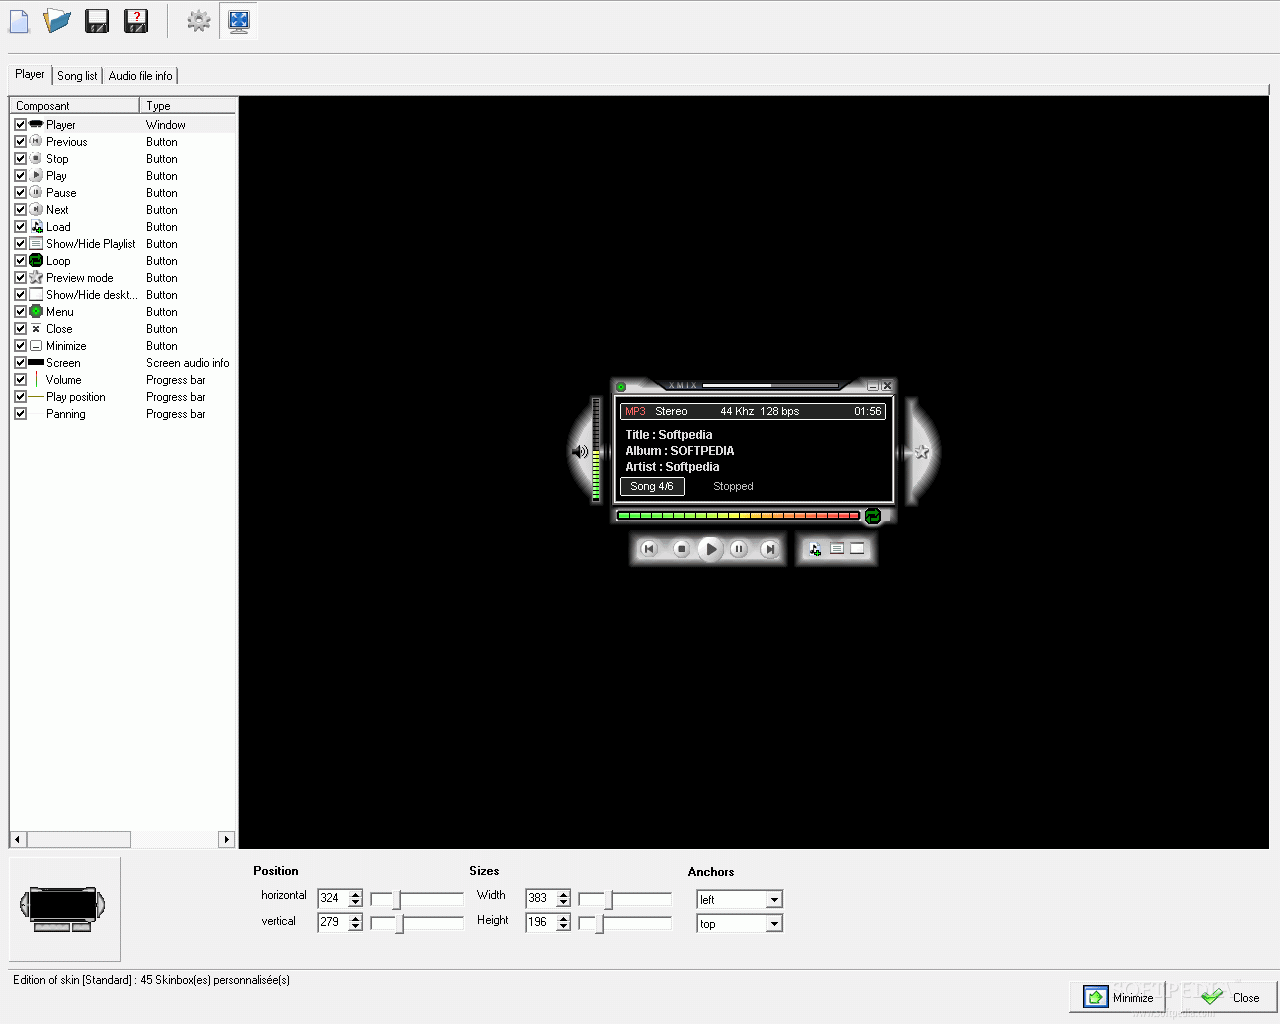Screen dimensions: 1280x1024
Task: Open the top anchor dropdown
Action: coord(773,924)
